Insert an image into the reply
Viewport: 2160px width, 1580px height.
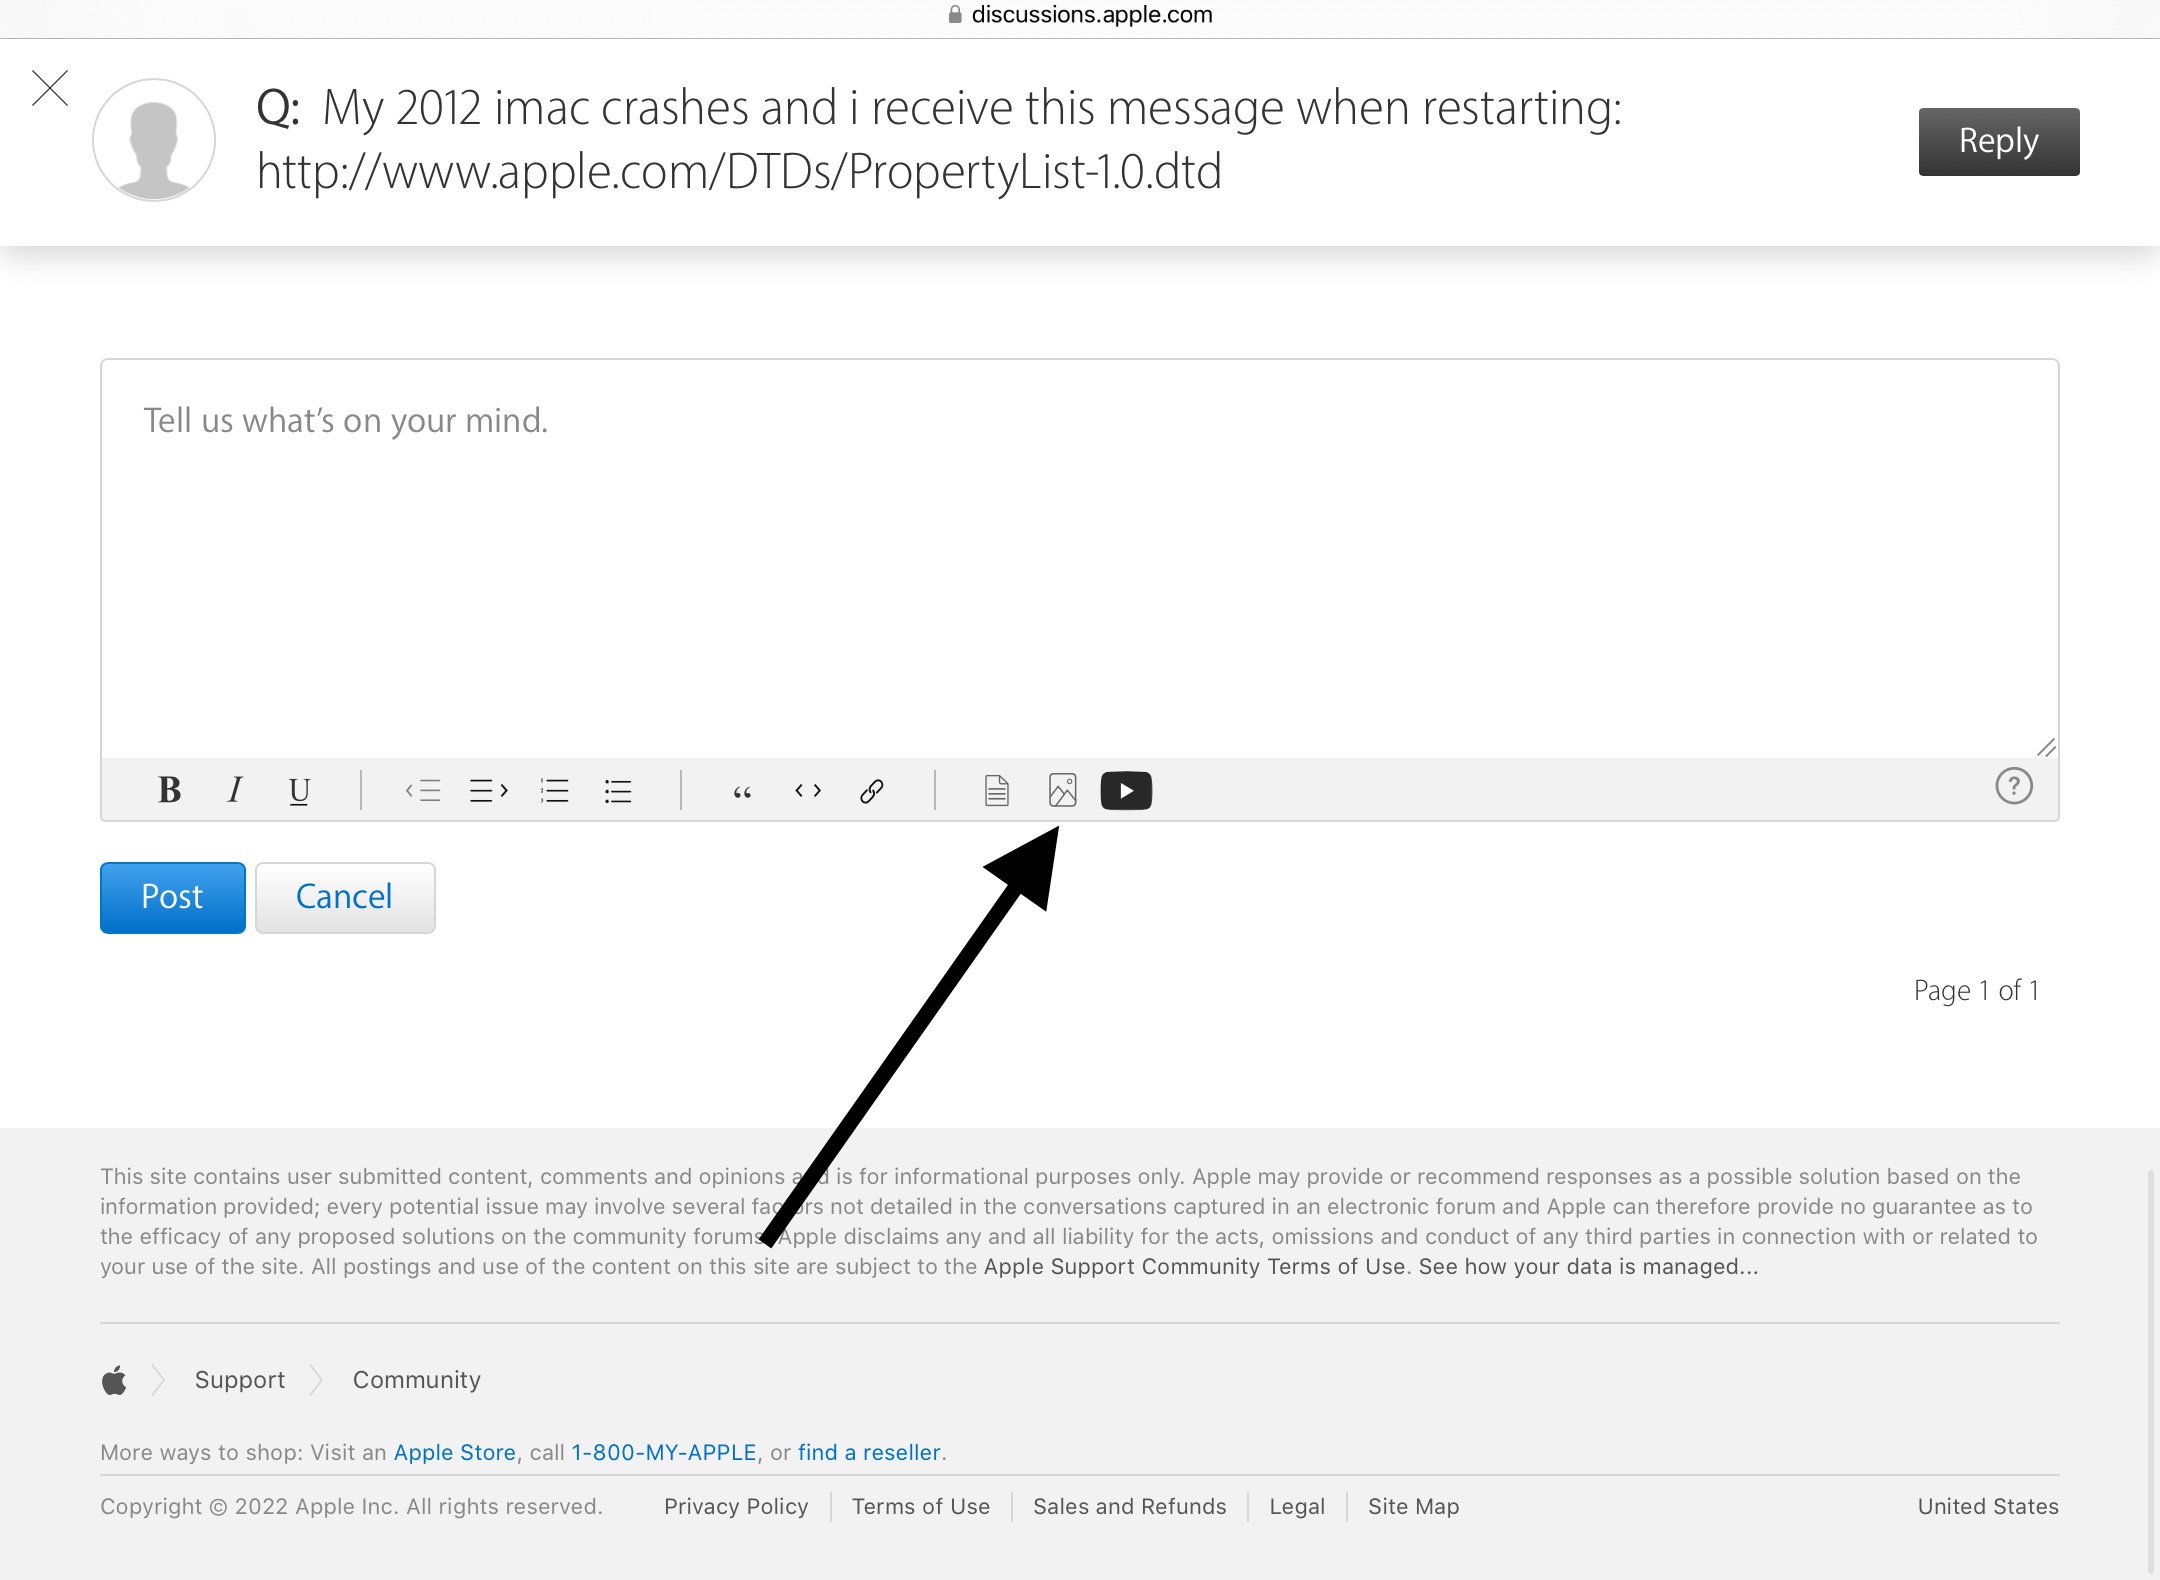click(x=1062, y=790)
